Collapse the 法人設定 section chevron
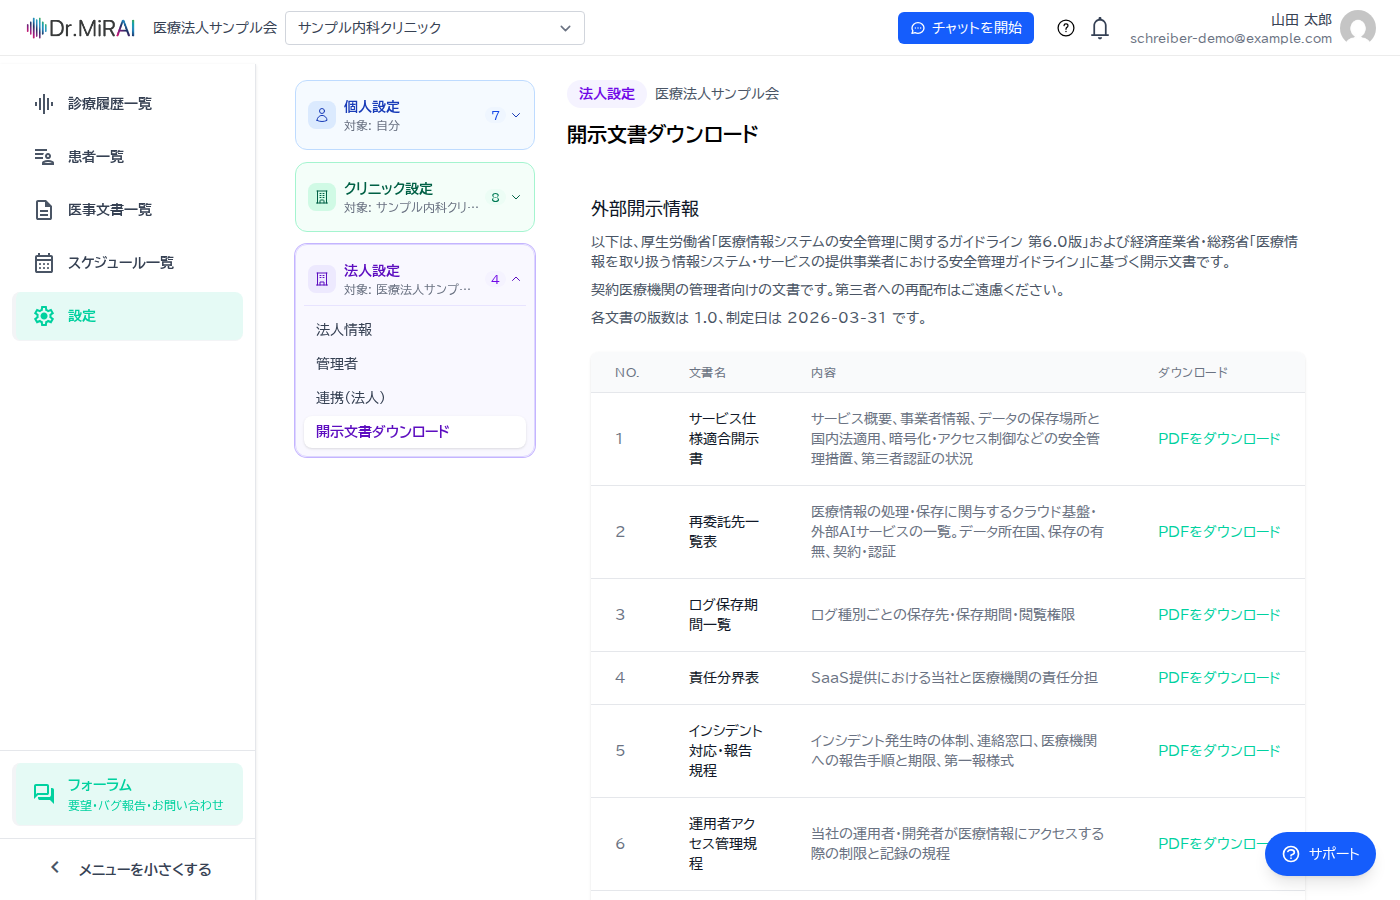Viewport: 1400px width, 900px height. [516, 279]
